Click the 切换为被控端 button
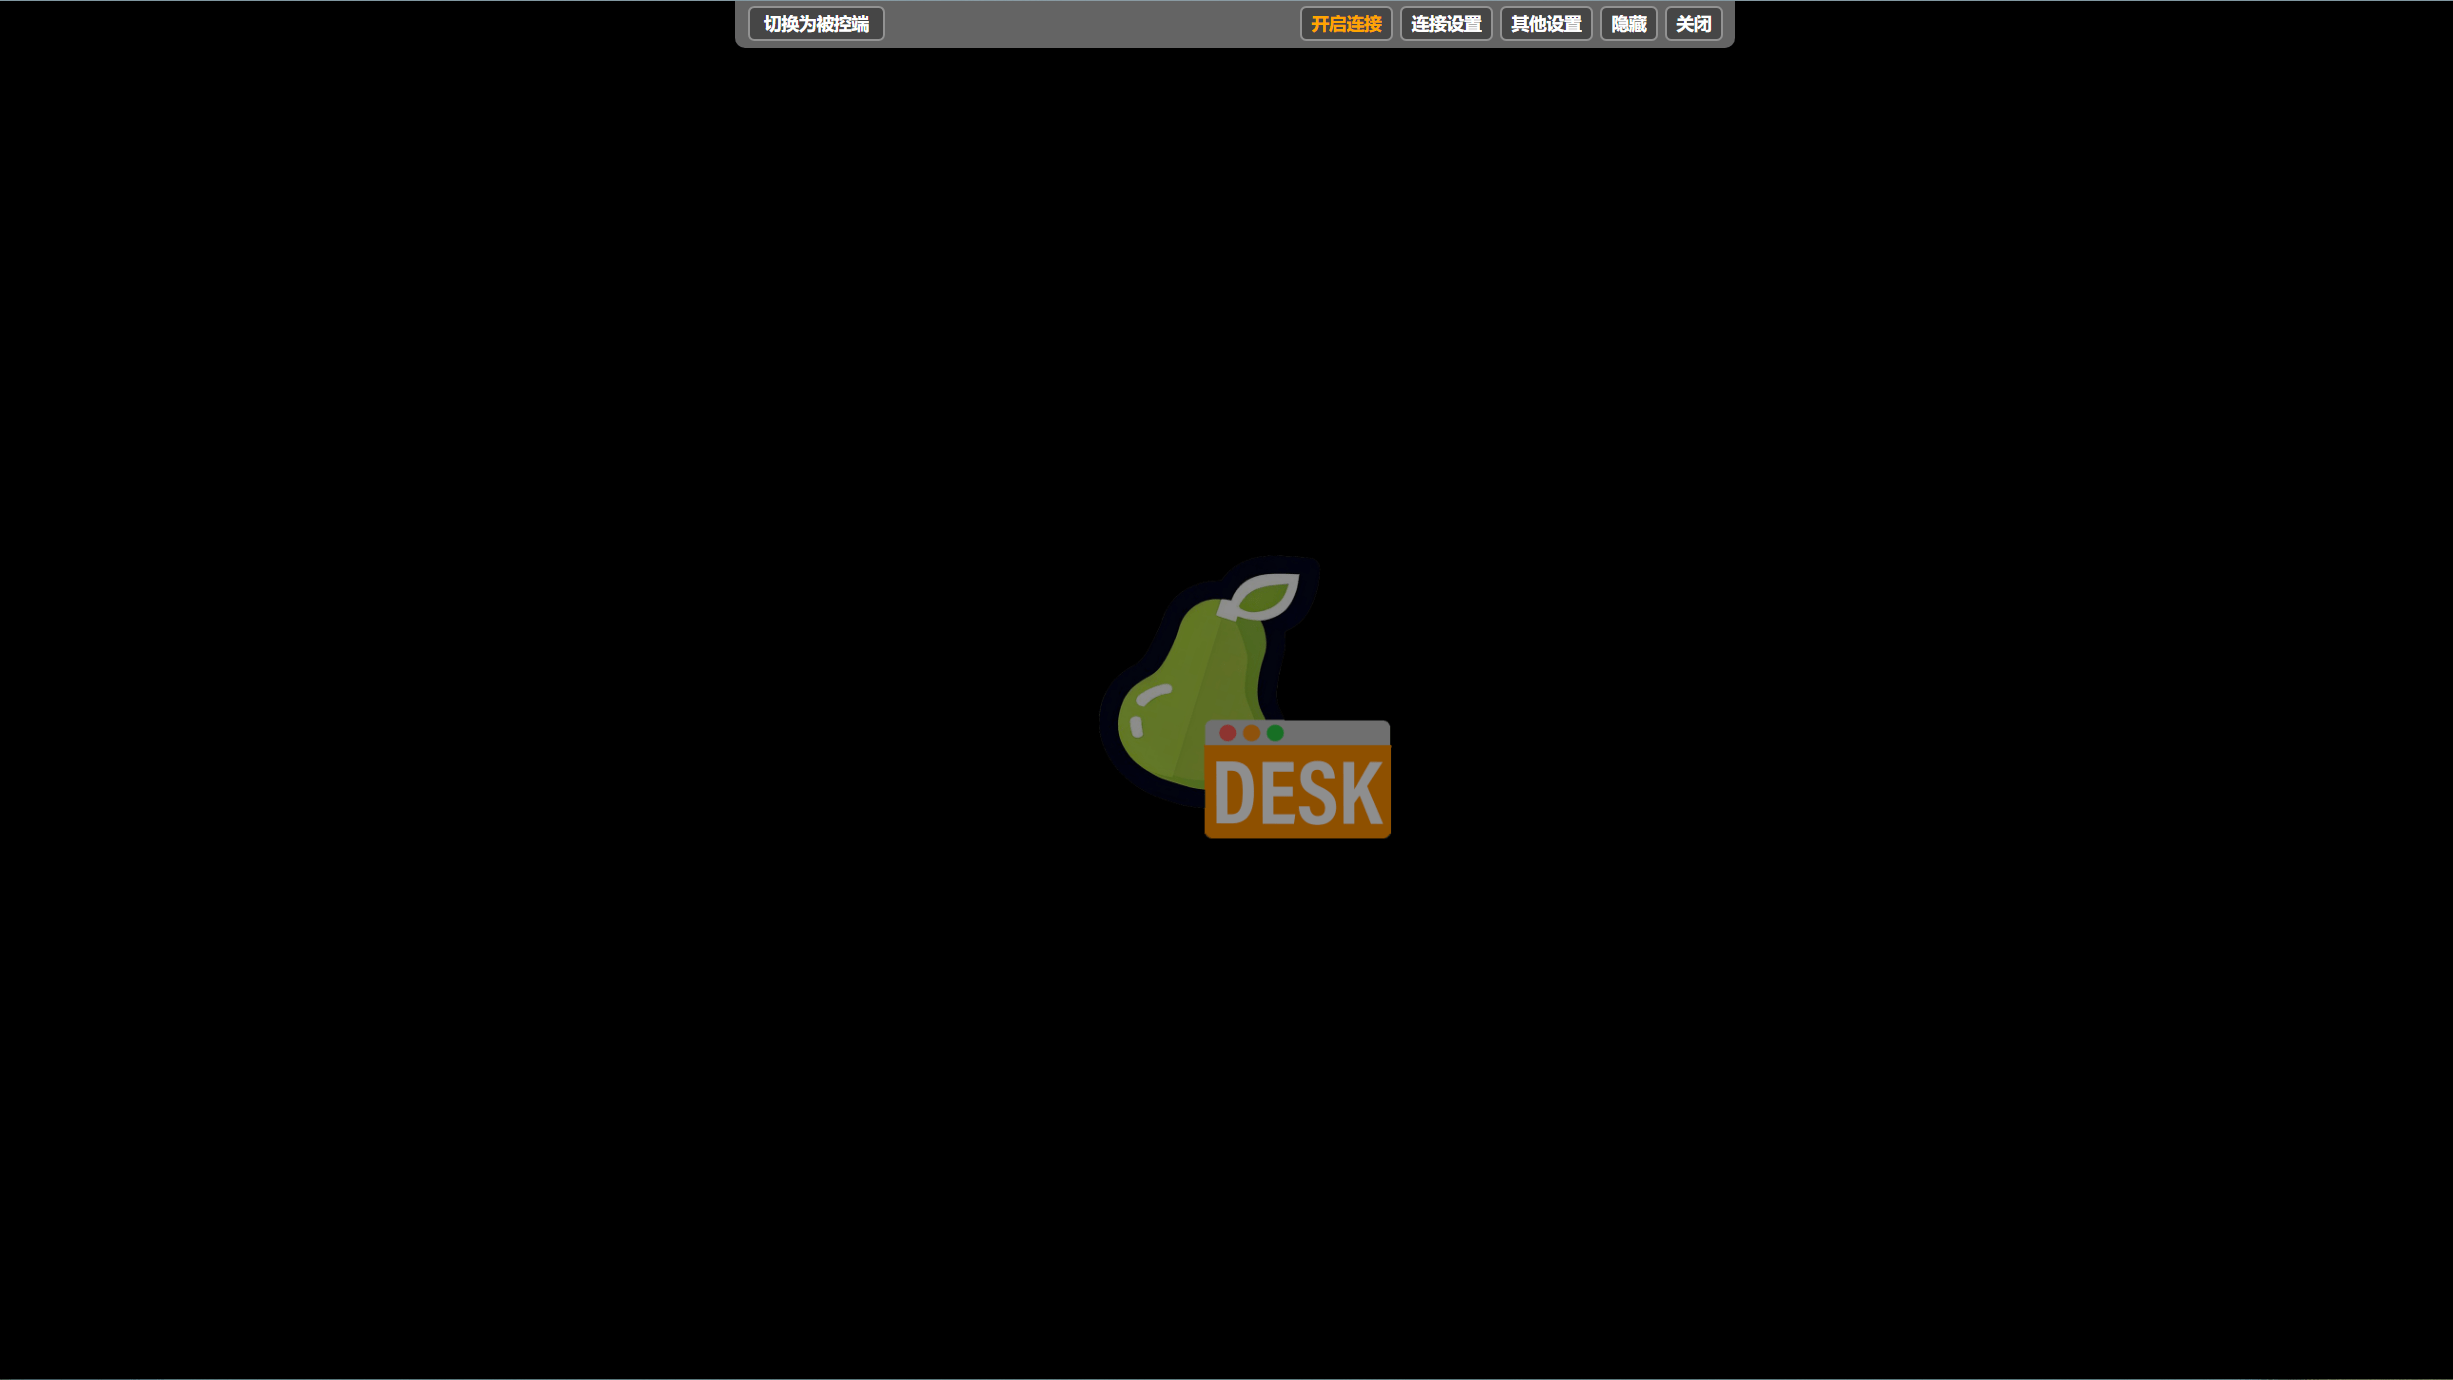The width and height of the screenshot is (2453, 1380). point(816,24)
